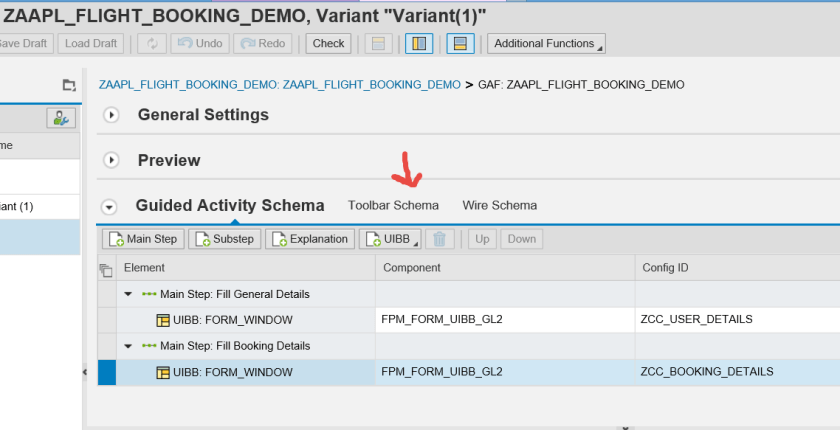The width and height of the screenshot is (840, 430).
Task: Click the personalize icon in left panel
Action: tap(61, 118)
